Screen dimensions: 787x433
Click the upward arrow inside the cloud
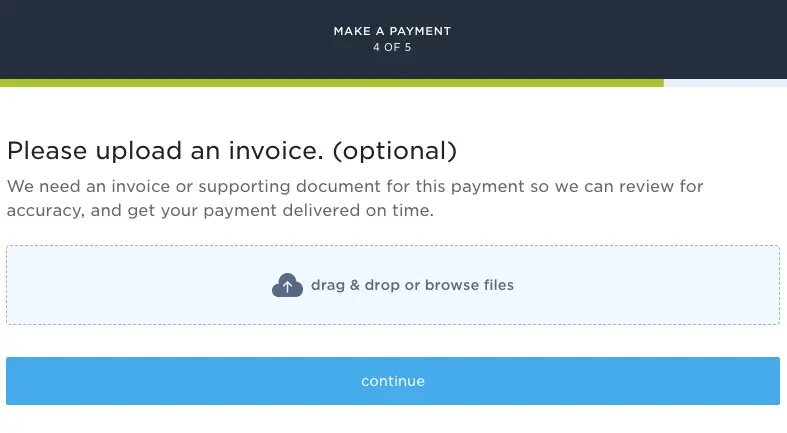point(287,286)
